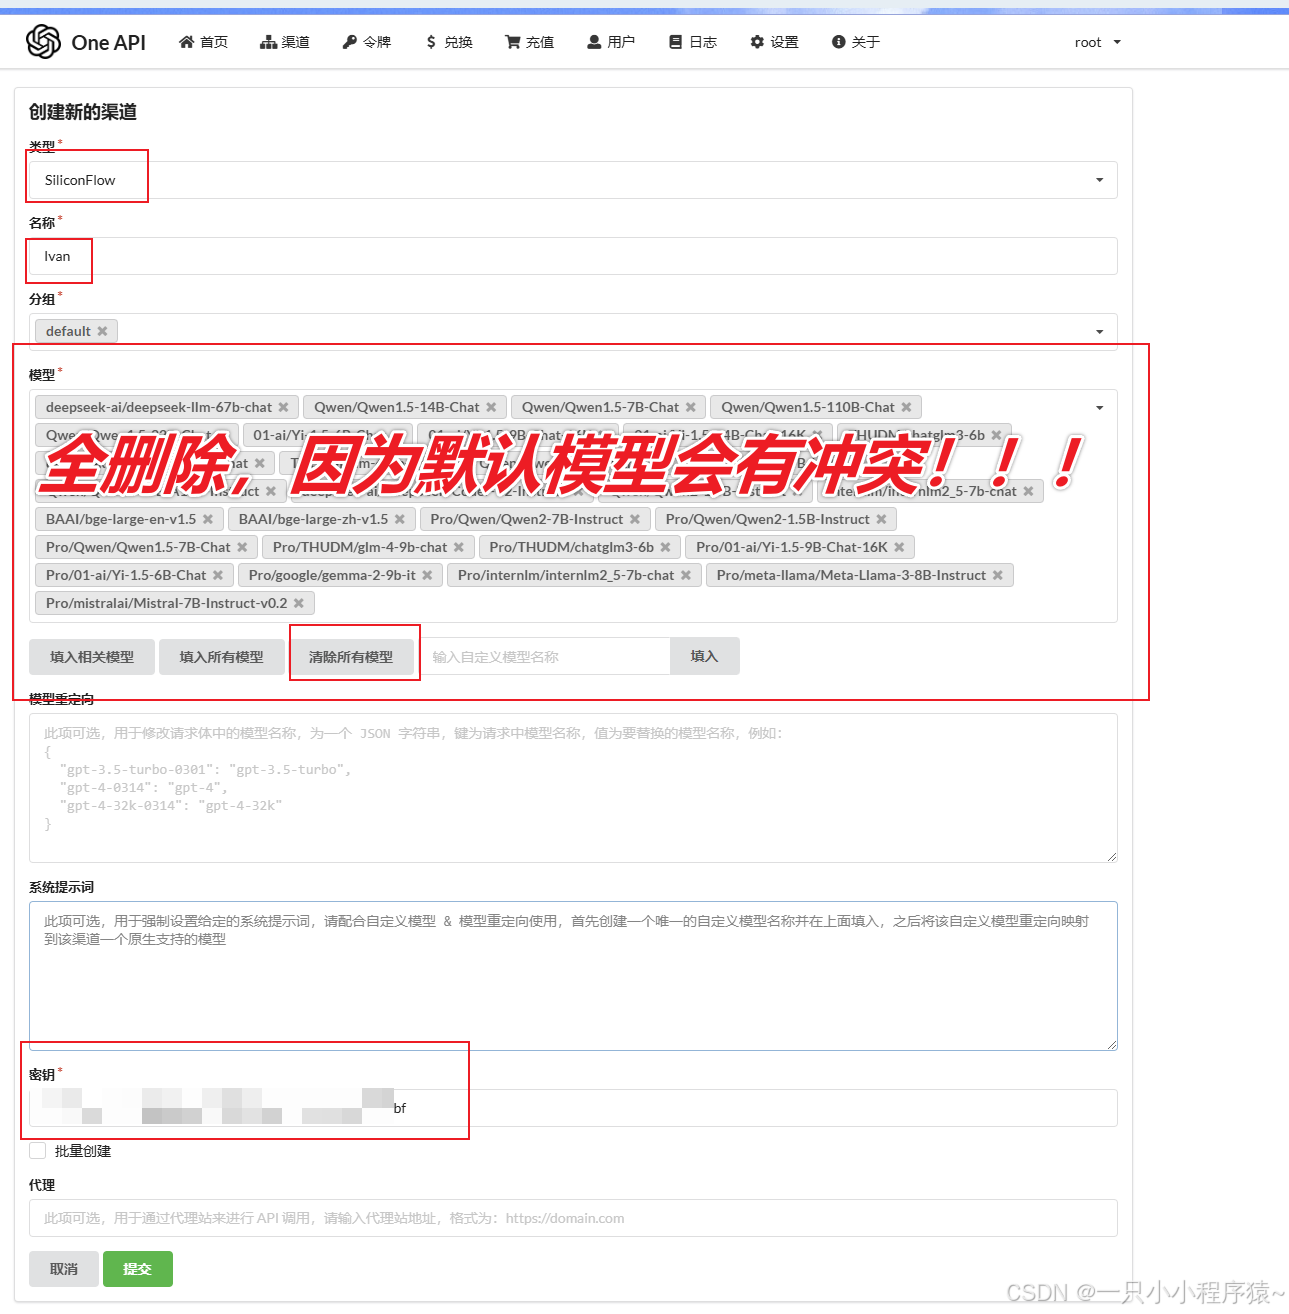Go to the 令牌 tokens page

pyautogui.click(x=367, y=42)
